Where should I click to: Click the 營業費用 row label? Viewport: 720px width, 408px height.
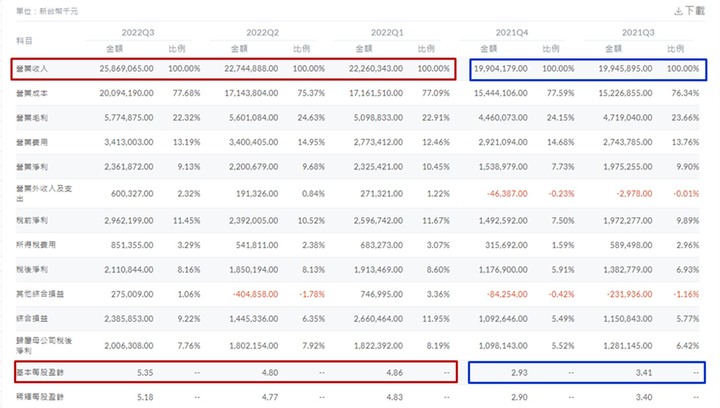pyautogui.click(x=32, y=142)
